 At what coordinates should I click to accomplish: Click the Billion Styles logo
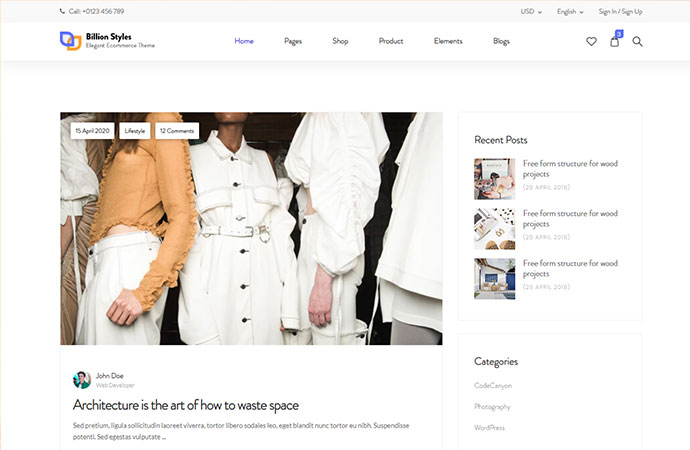[x=106, y=41]
